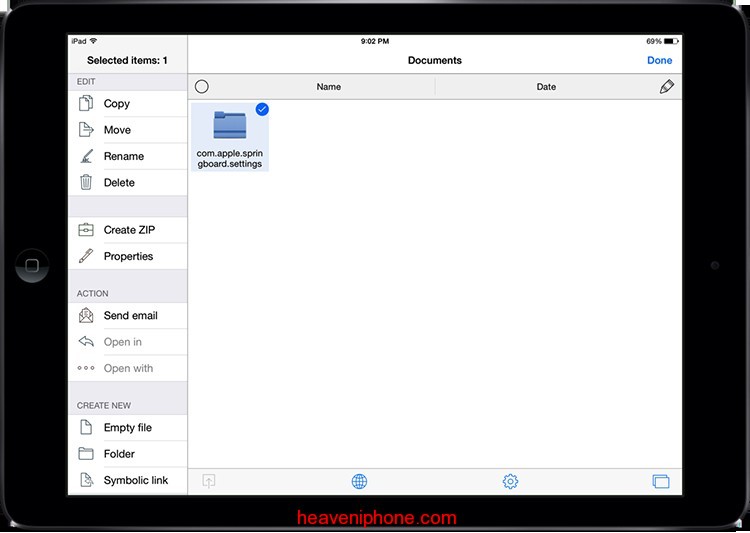Sort files by Date column

pos(546,87)
